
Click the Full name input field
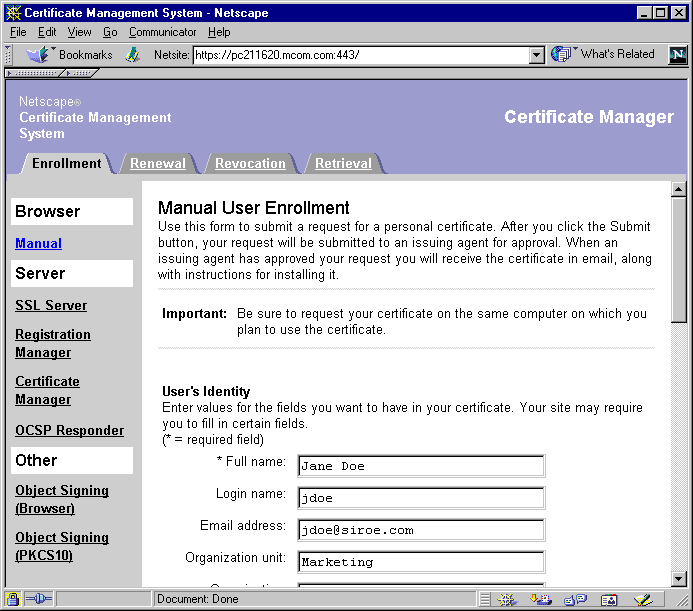click(x=421, y=466)
